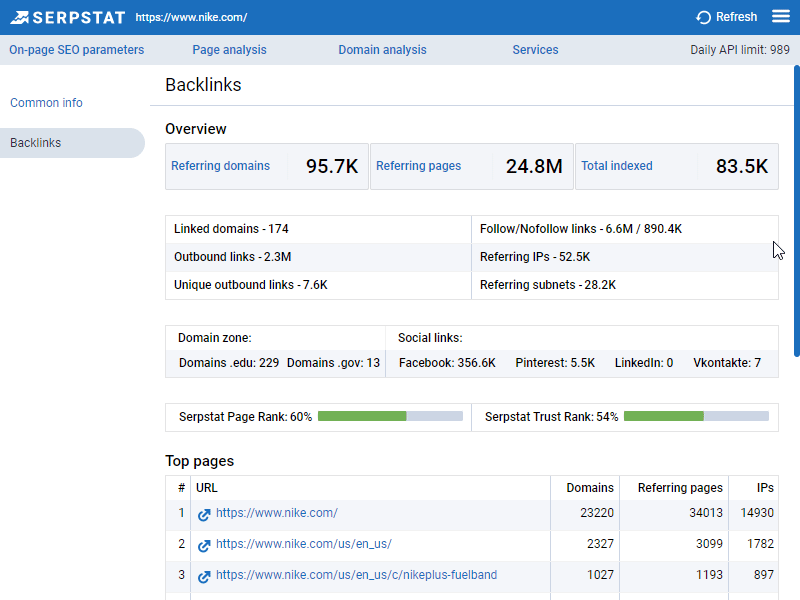Click the Backlinks page heading
The width and height of the screenshot is (800, 600).
[x=203, y=85]
